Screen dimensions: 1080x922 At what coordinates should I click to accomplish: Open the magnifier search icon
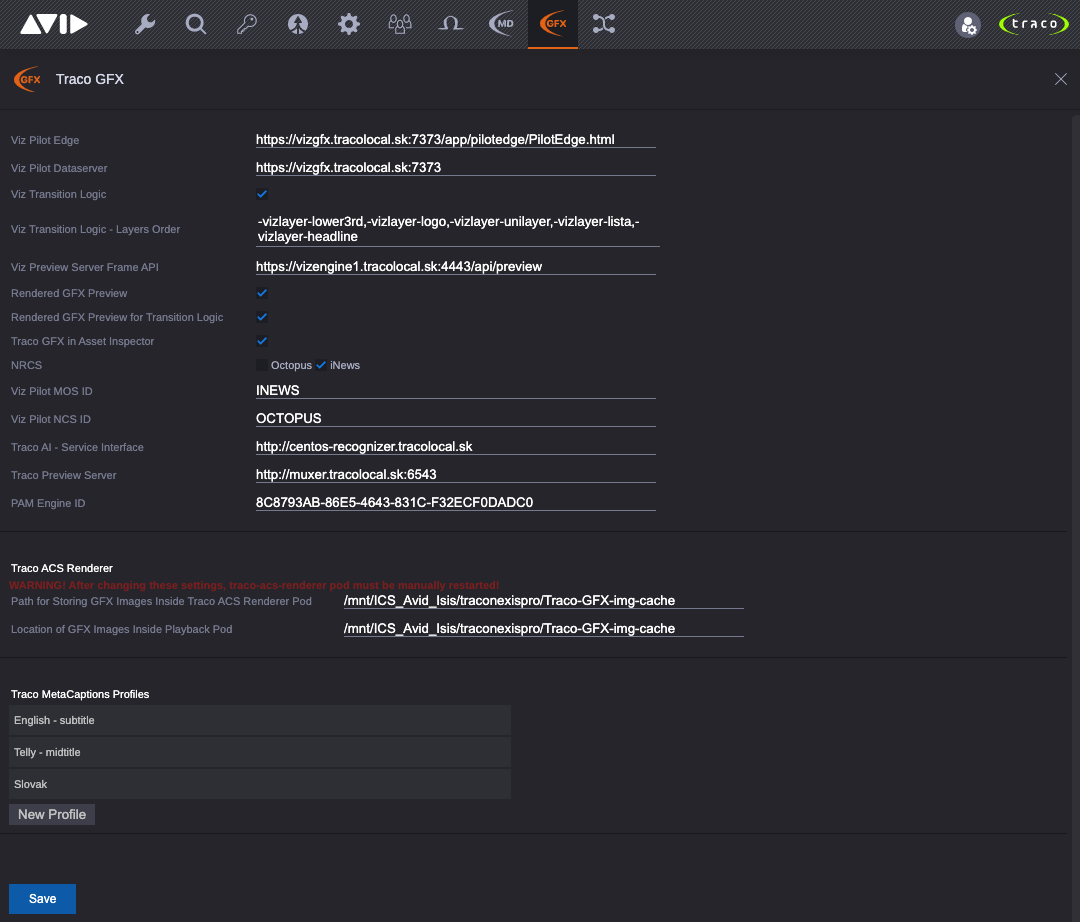(x=196, y=24)
